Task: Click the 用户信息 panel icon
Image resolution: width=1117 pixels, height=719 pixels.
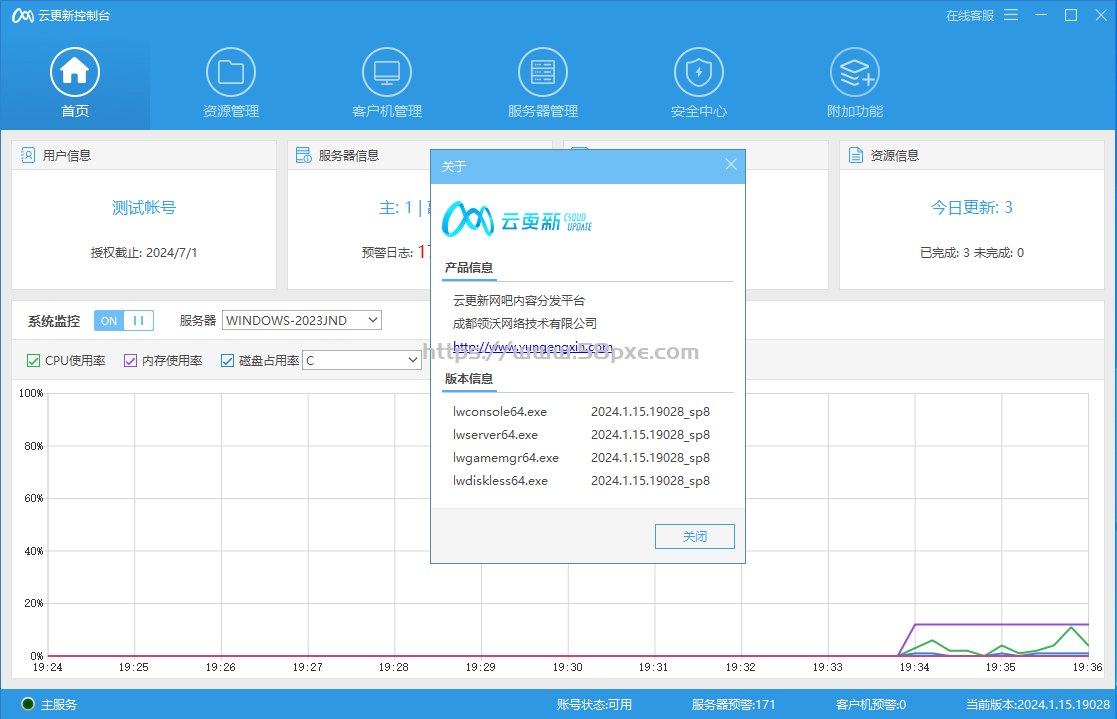Action: (28, 155)
